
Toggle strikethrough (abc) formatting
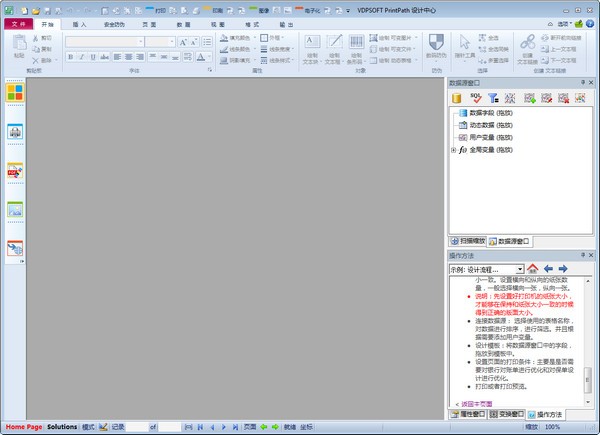[104, 57]
